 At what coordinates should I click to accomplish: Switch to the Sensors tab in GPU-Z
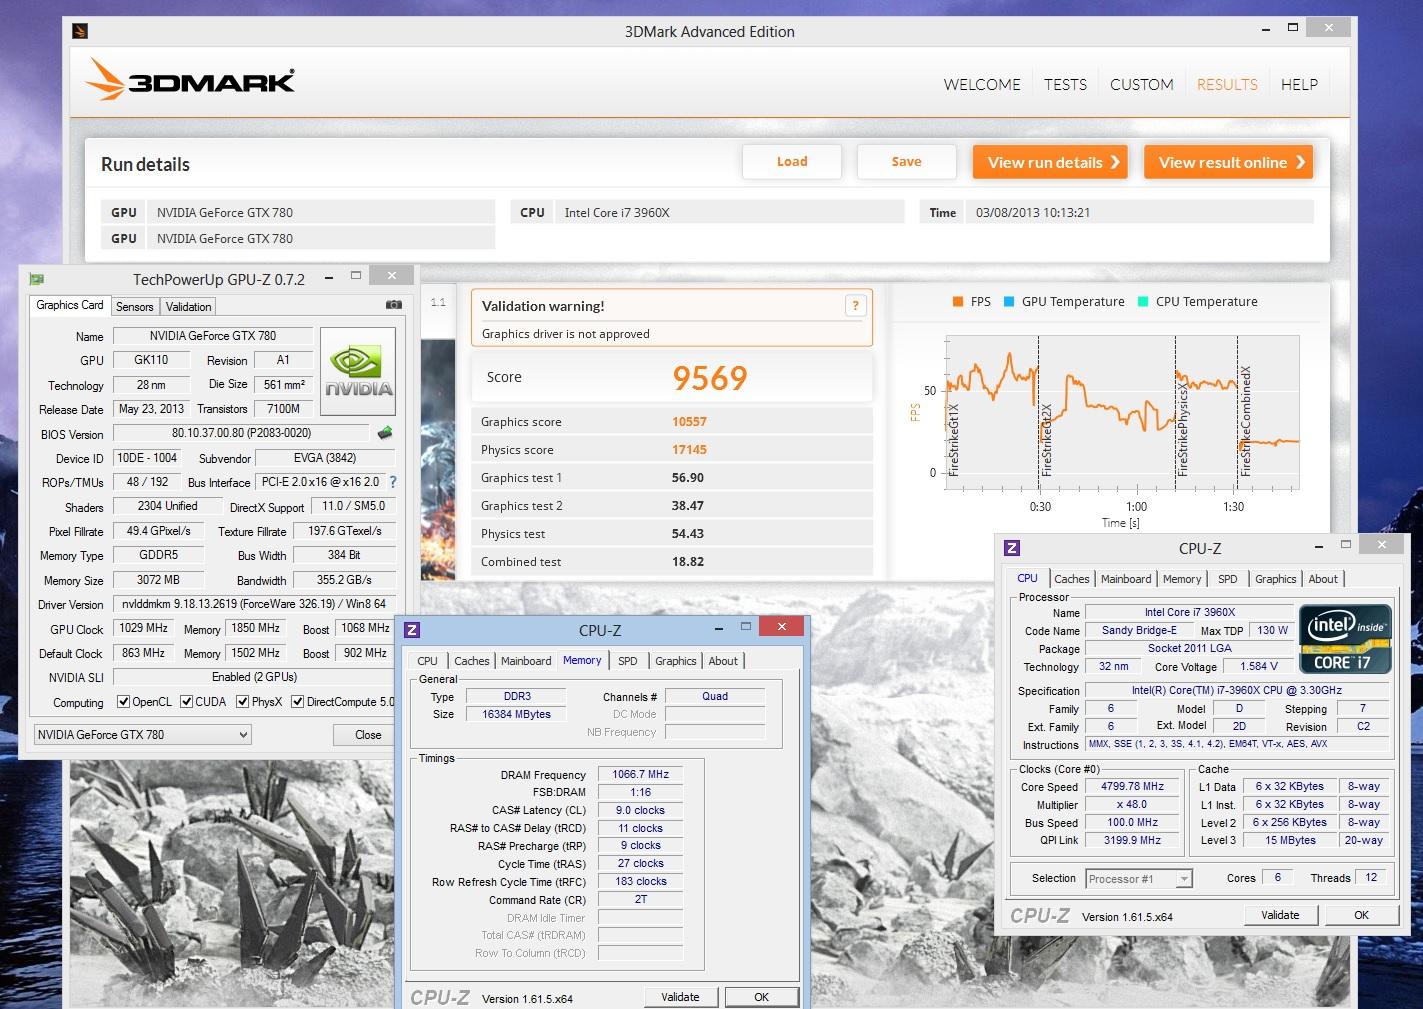(134, 307)
